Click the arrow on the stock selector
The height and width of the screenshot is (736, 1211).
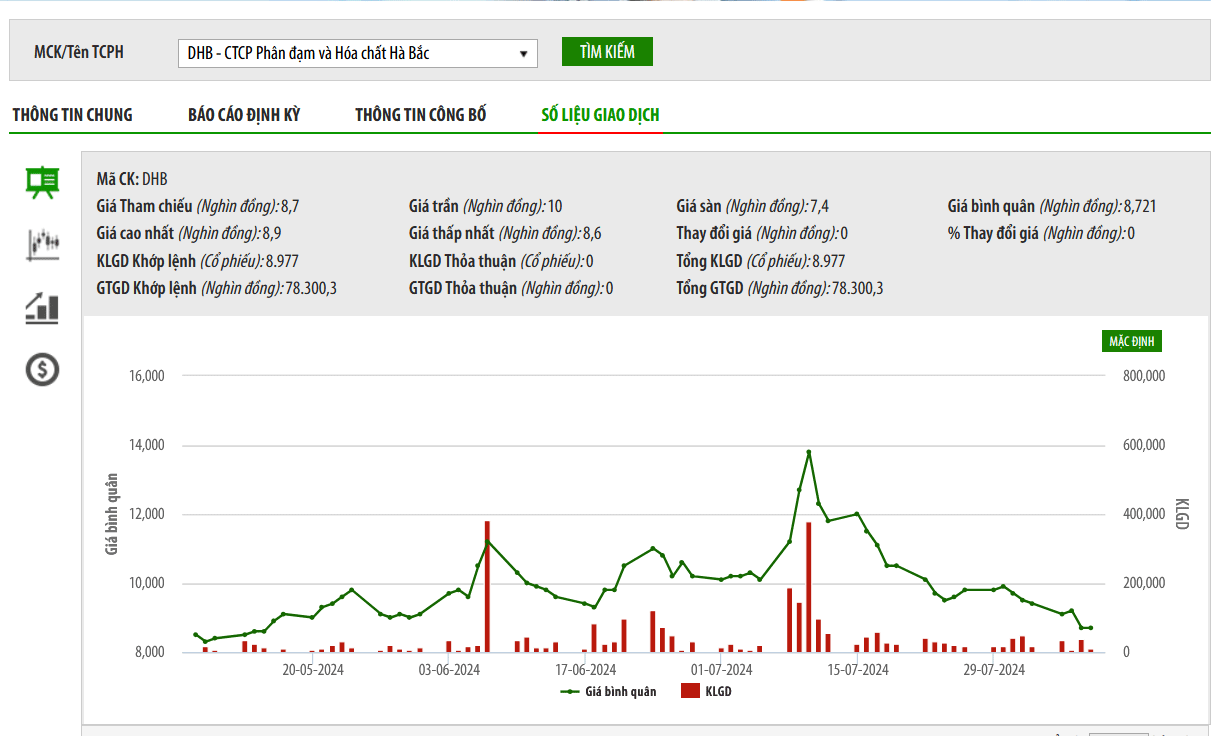click(x=523, y=54)
